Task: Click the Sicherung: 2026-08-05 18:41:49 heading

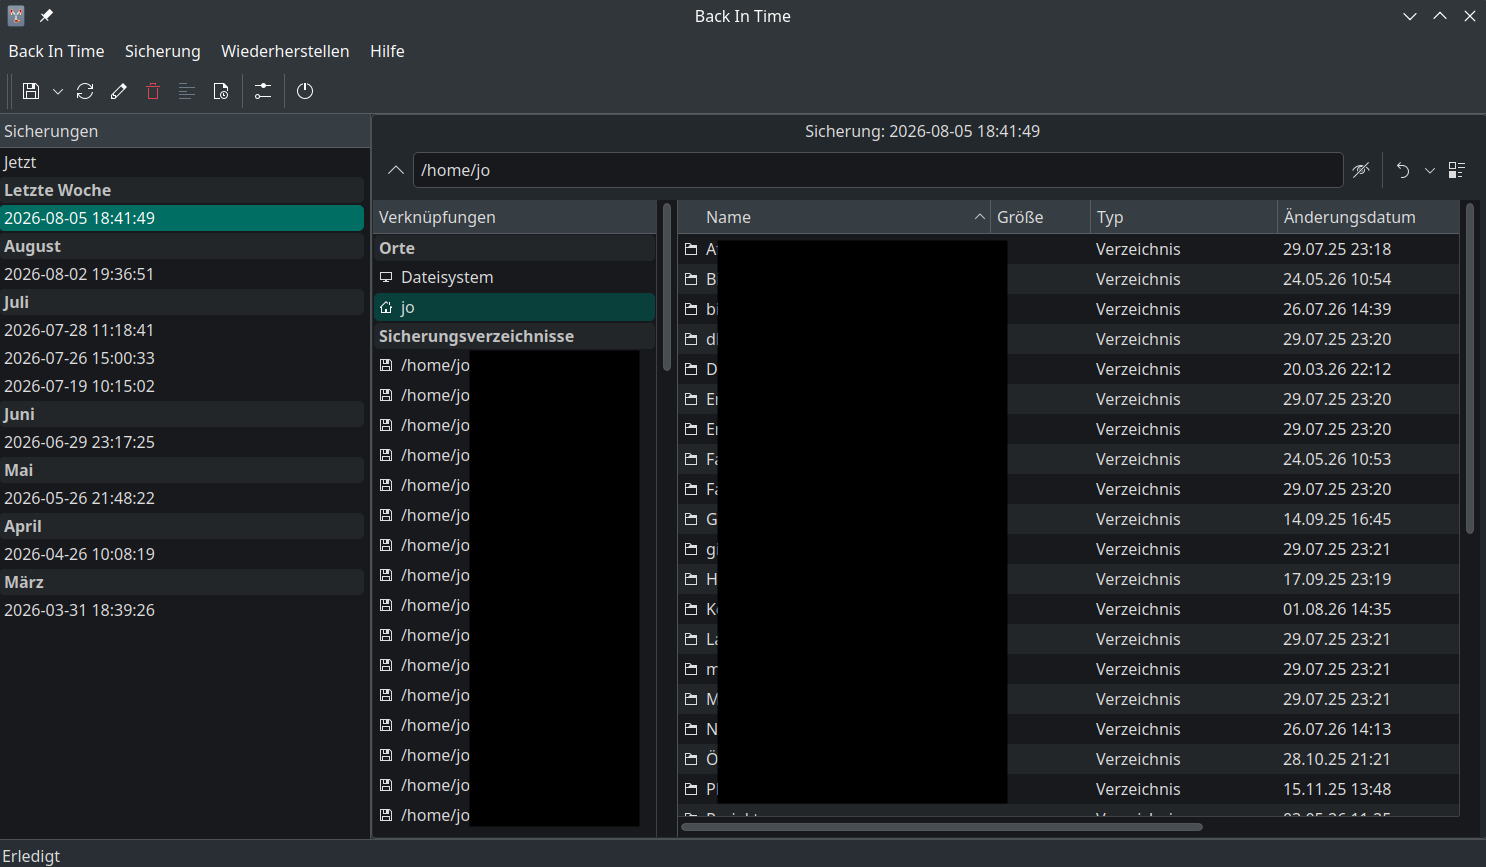Action: click(x=922, y=131)
